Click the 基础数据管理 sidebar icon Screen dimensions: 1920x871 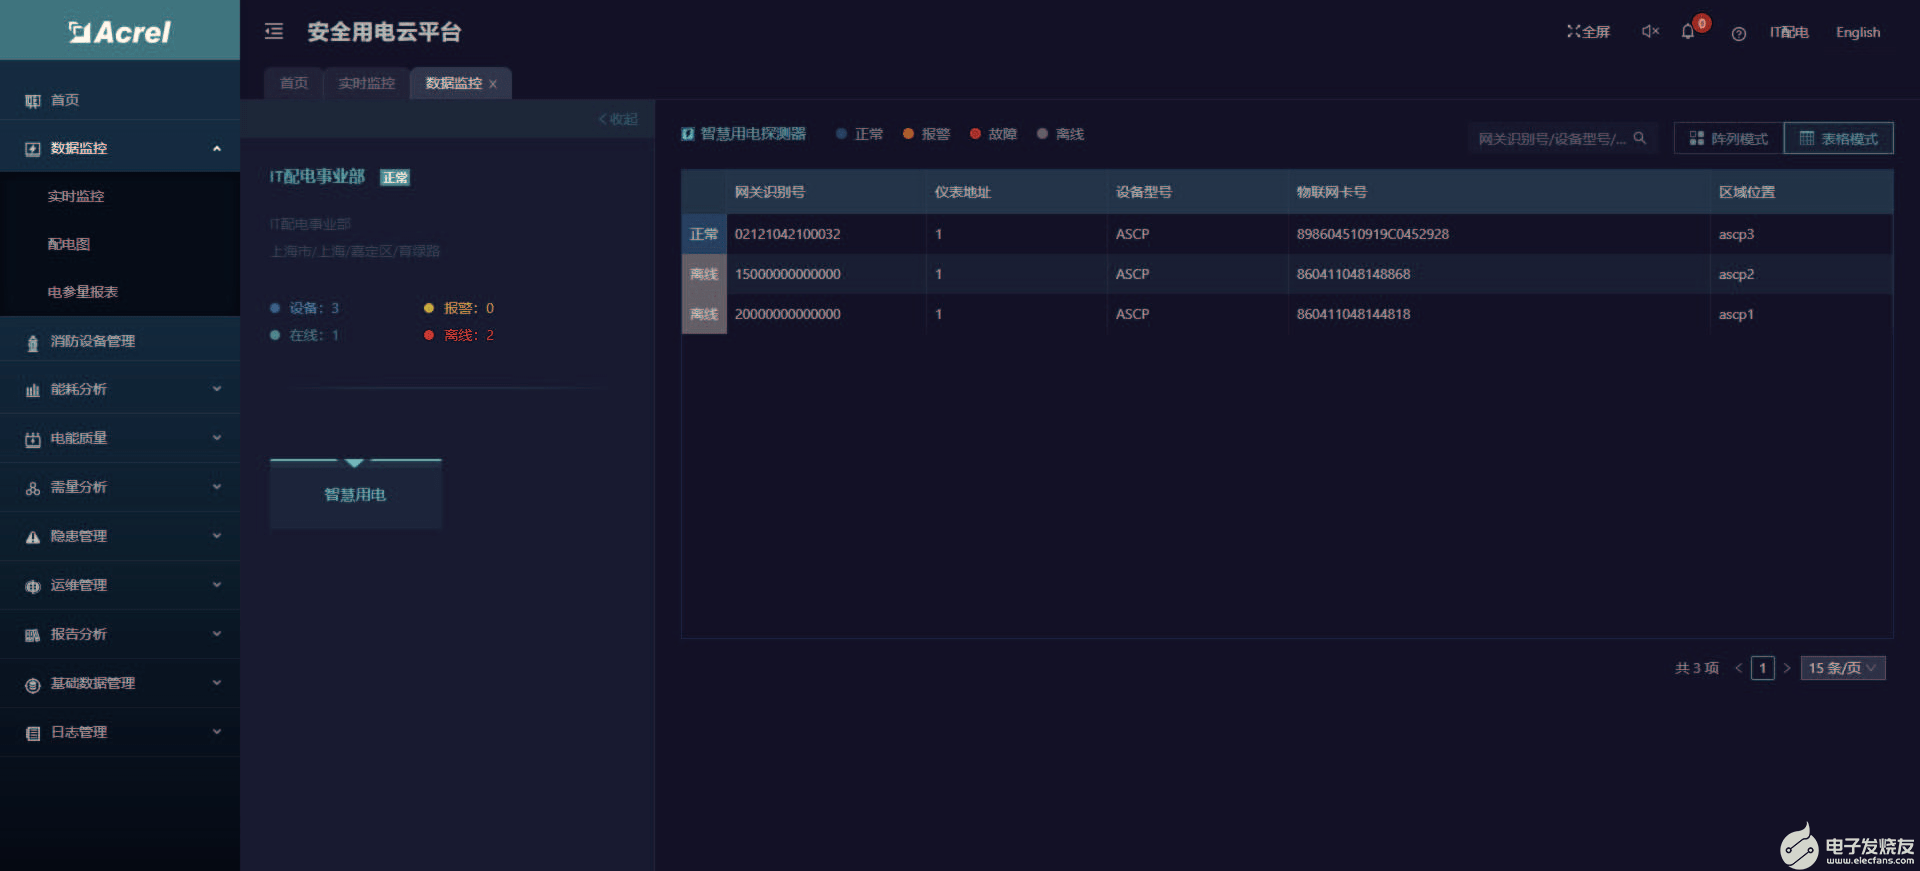(32, 684)
